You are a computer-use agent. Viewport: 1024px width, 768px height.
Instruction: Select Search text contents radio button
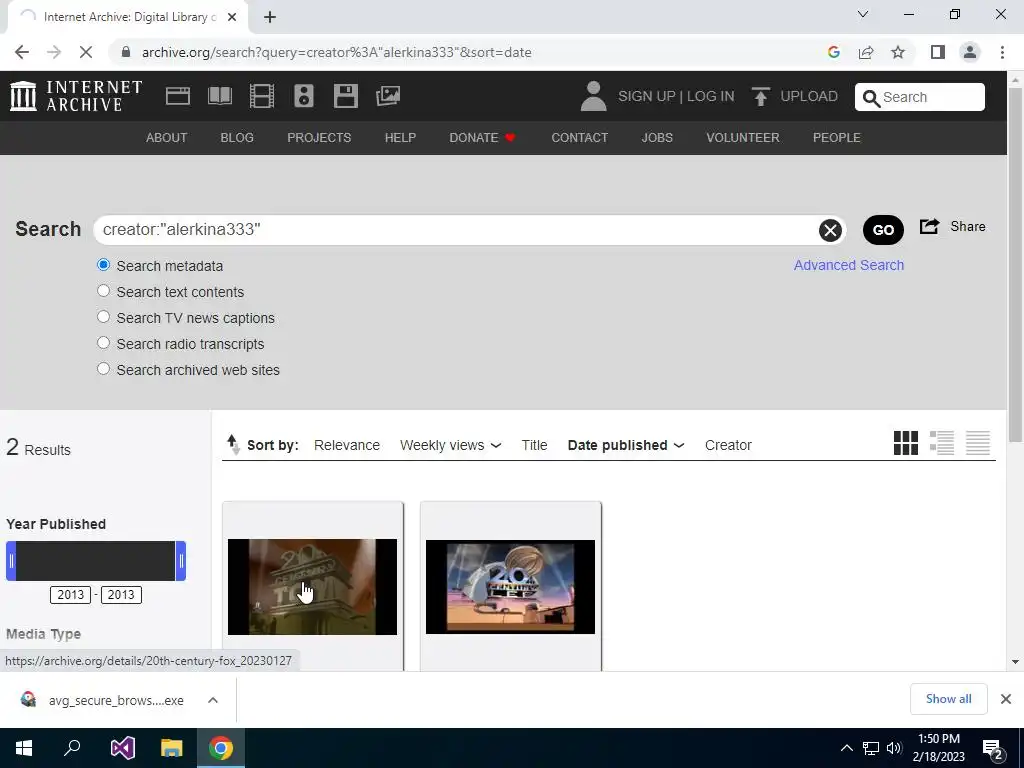(103, 291)
